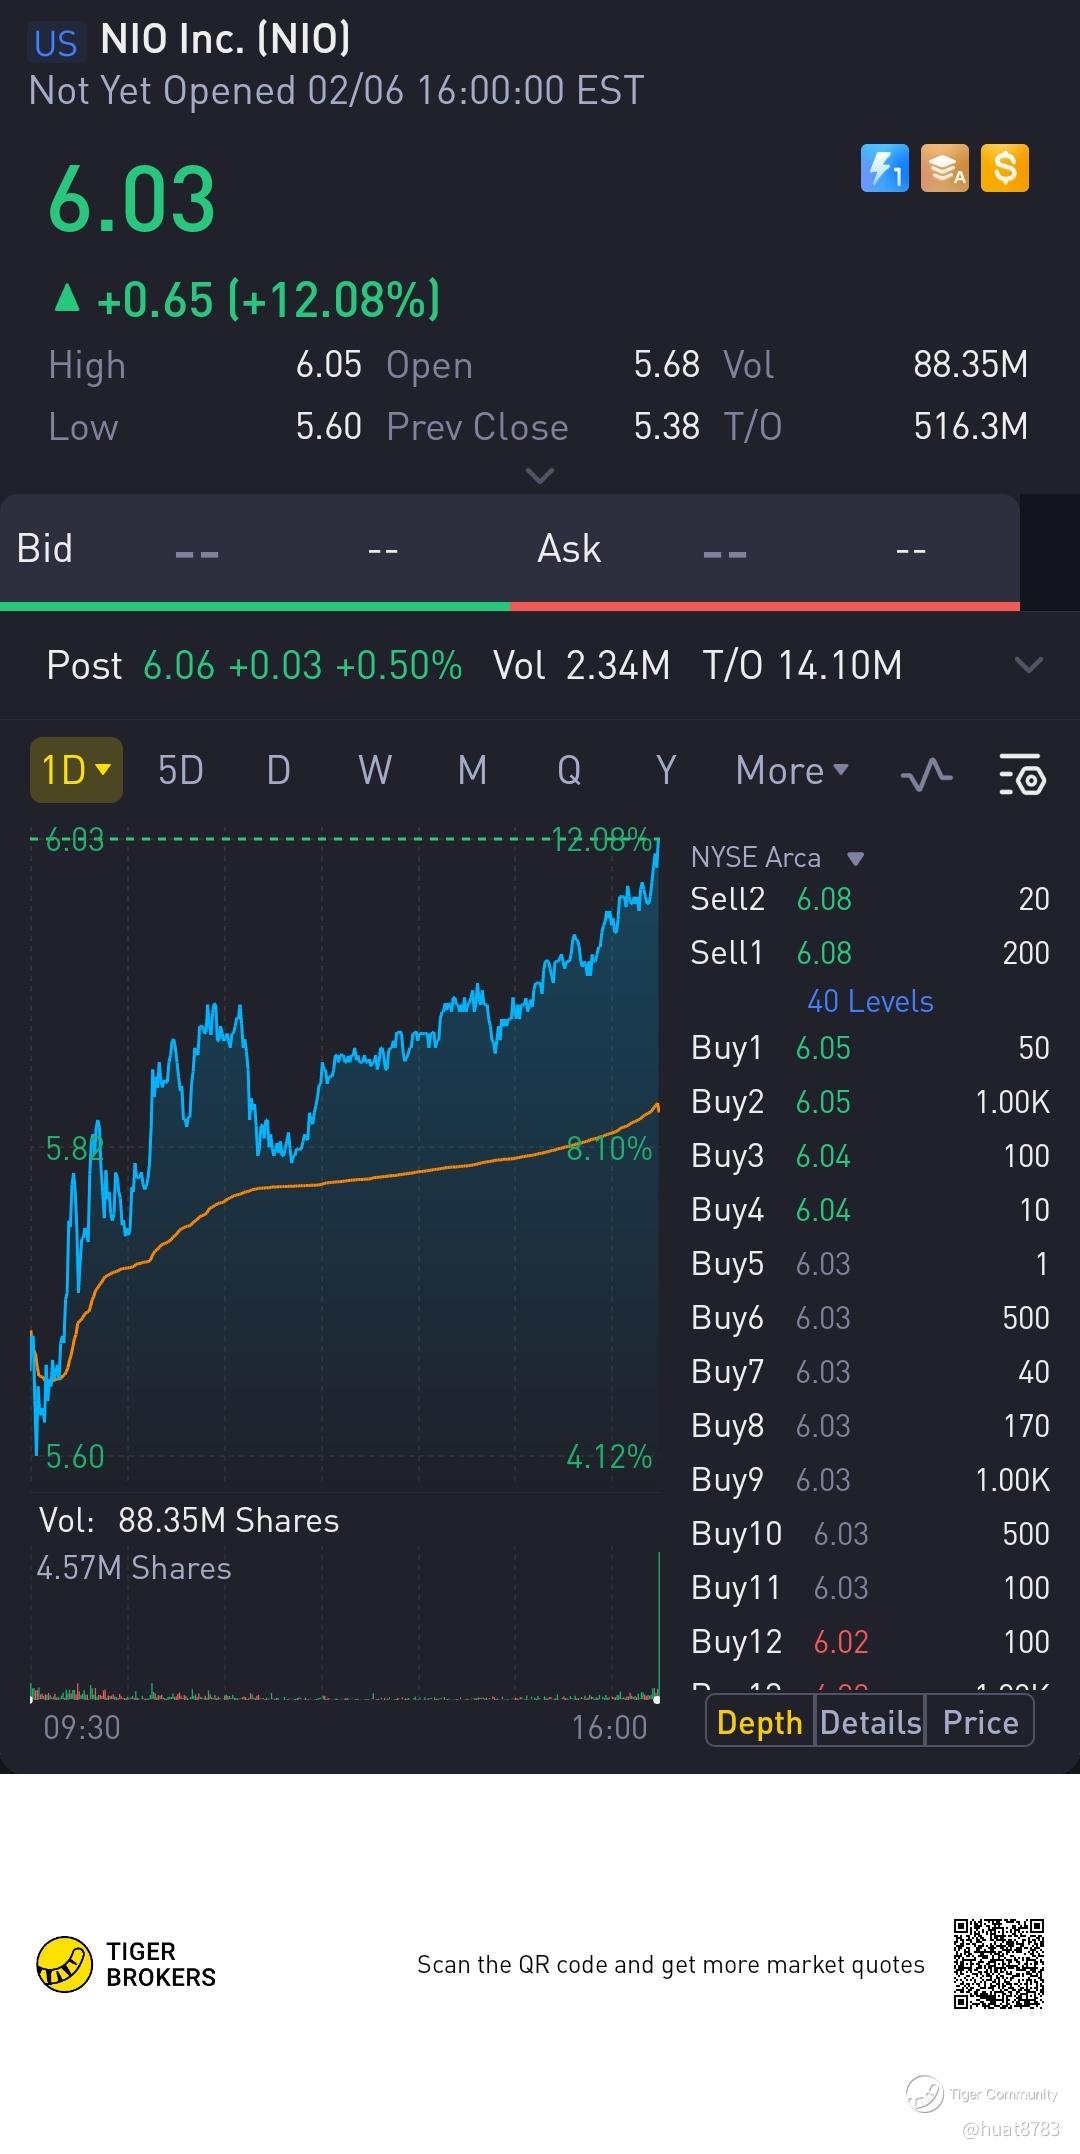The image size is (1080, 2154).
Task: Tap the Scan the QR code text
Action: pos(670,1964)
